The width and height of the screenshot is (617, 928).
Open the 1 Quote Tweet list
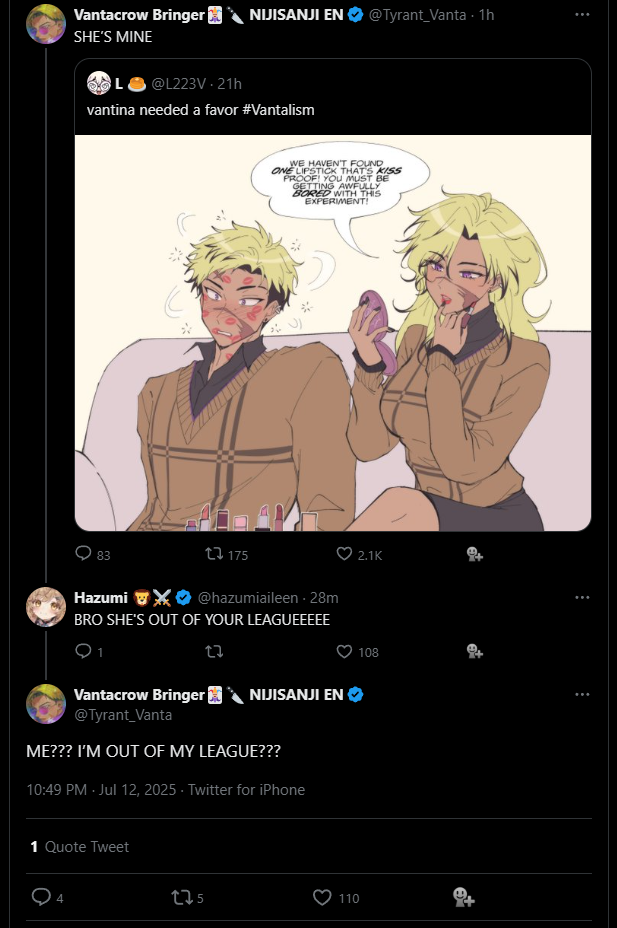pos(80,846)
